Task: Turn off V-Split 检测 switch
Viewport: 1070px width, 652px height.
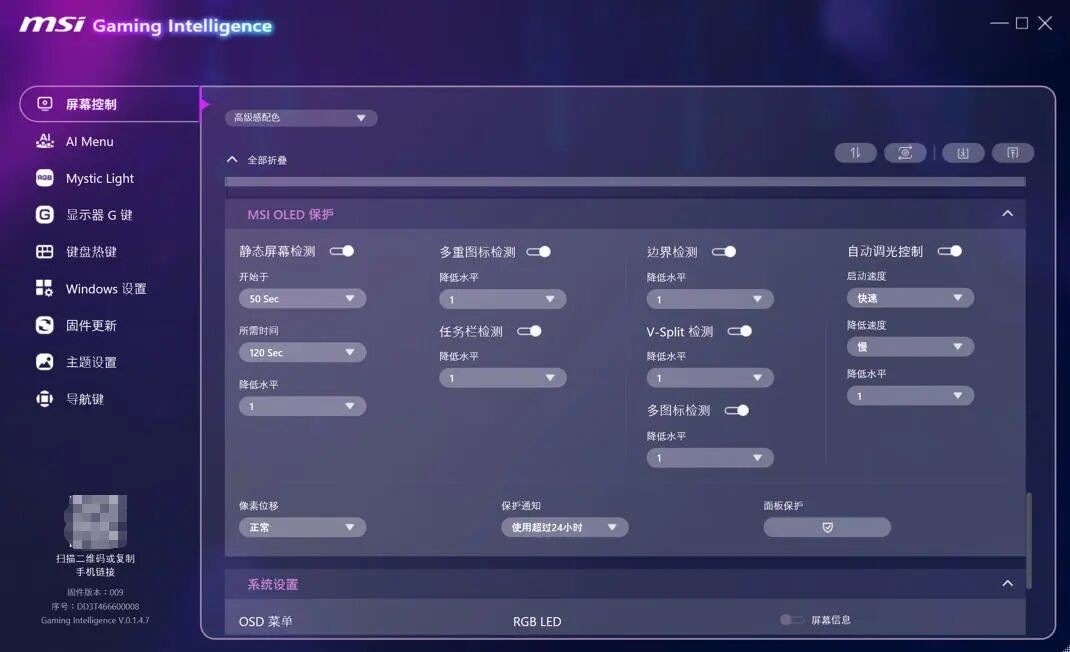Action: tap(740, 331)
